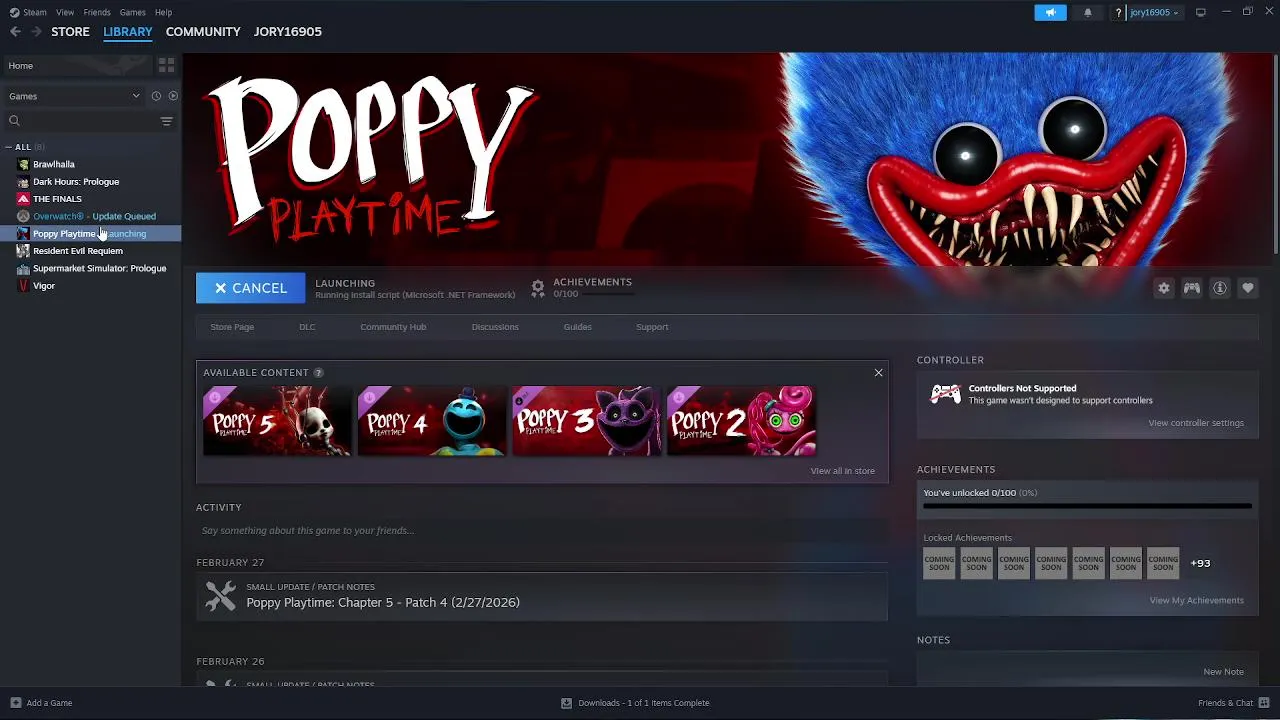Switch library to grid collections view
1280x720 pixels.
click(166, 65)
